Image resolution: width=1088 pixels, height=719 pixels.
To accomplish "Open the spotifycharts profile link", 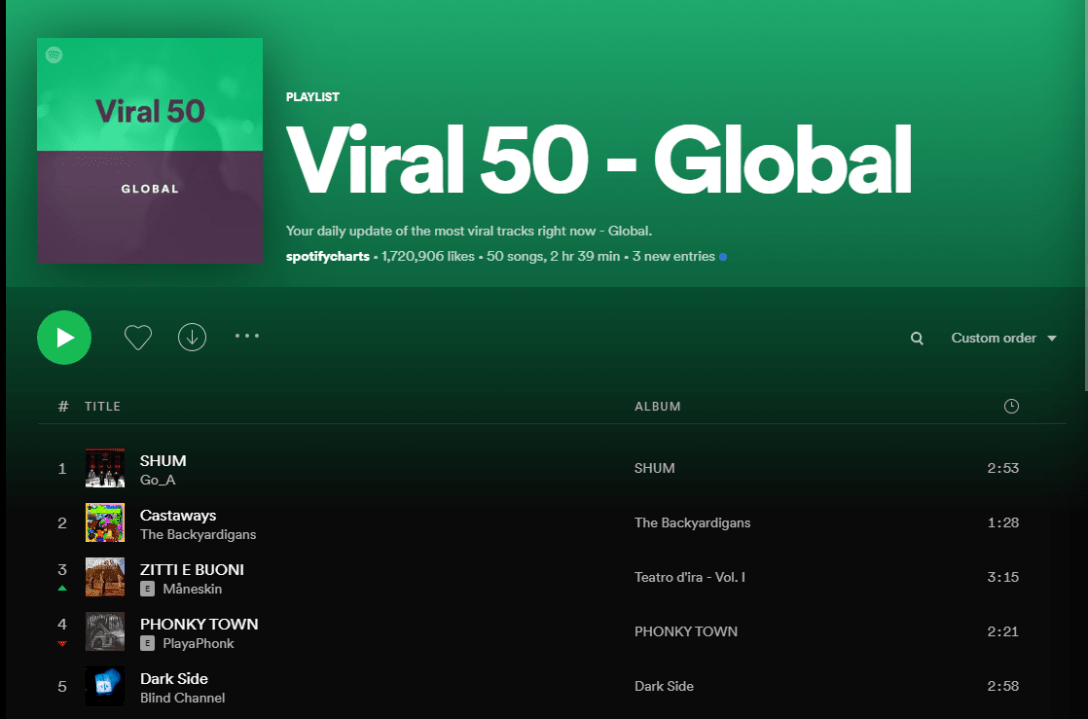I will point(327,257).
